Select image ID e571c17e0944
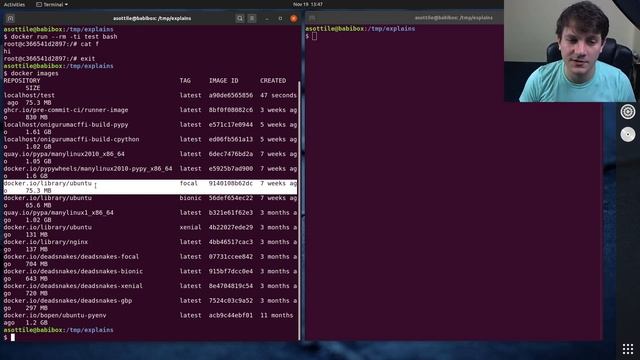Image resolution: width=640 pixels, height=360 pixels. click(231, 125)
